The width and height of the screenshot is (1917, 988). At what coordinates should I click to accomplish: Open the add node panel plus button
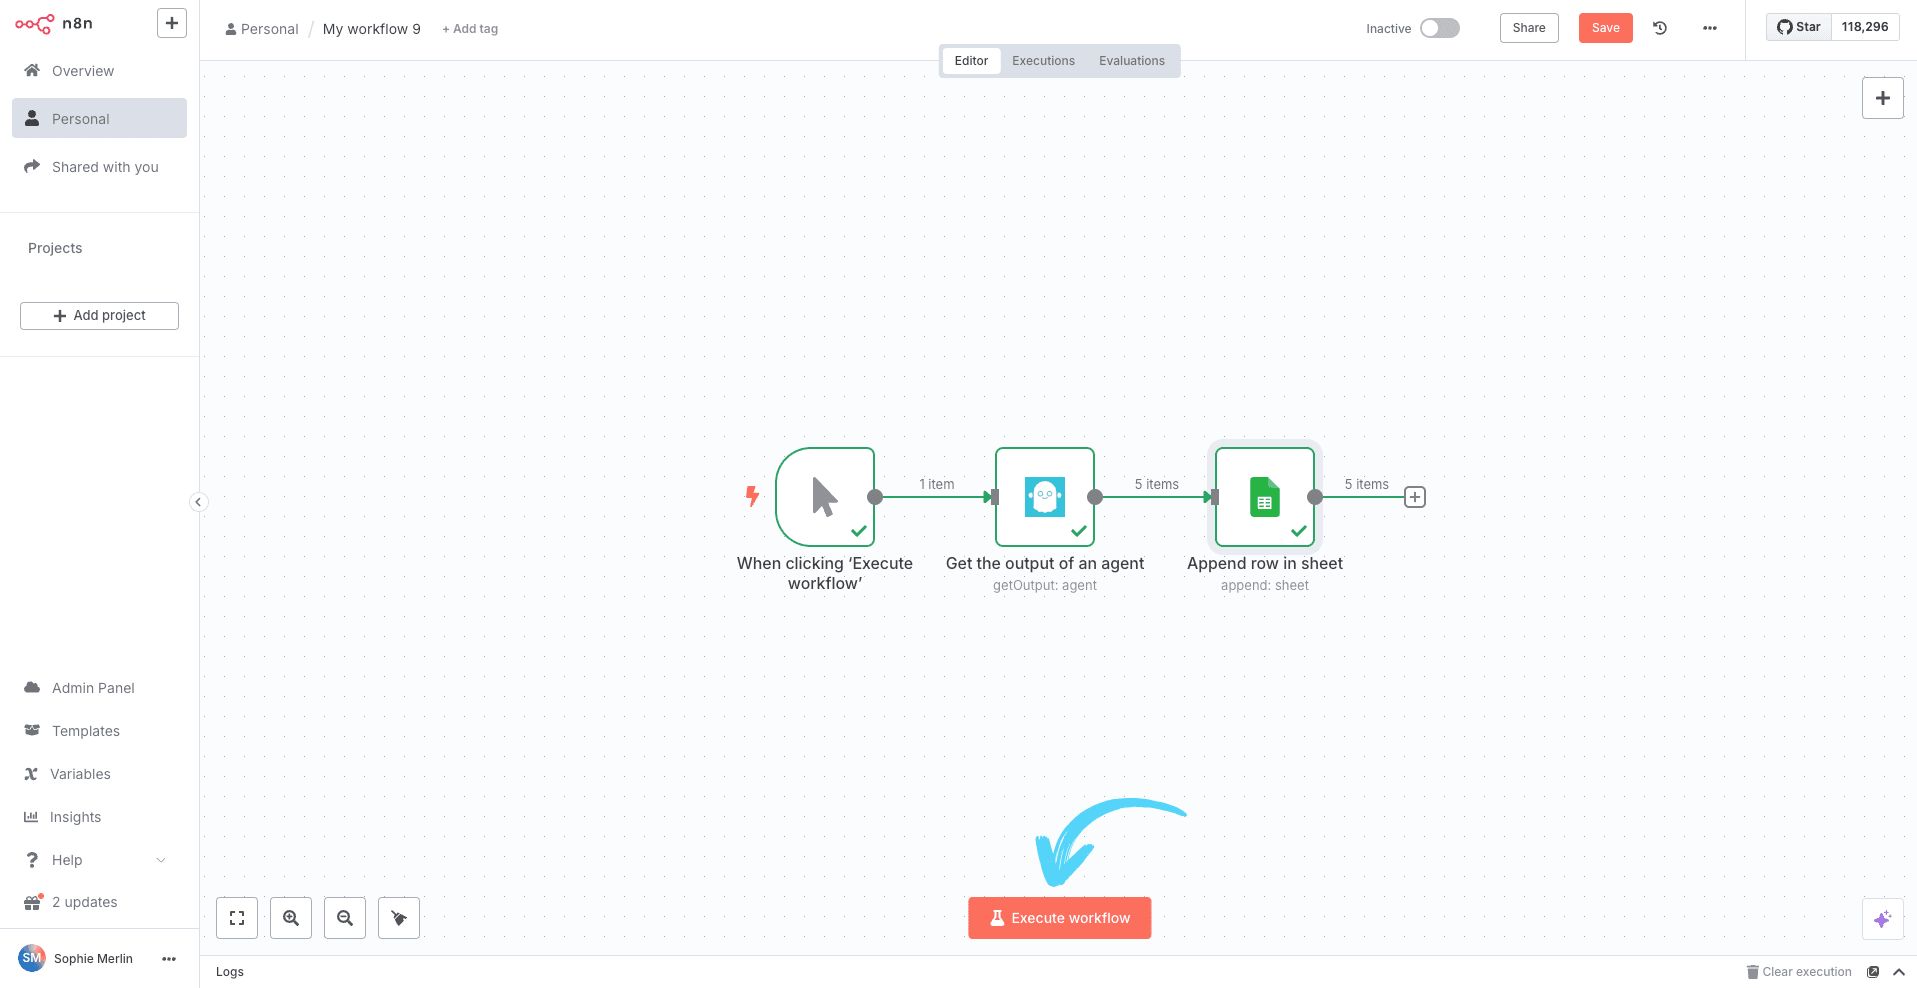coord(1883,98)
